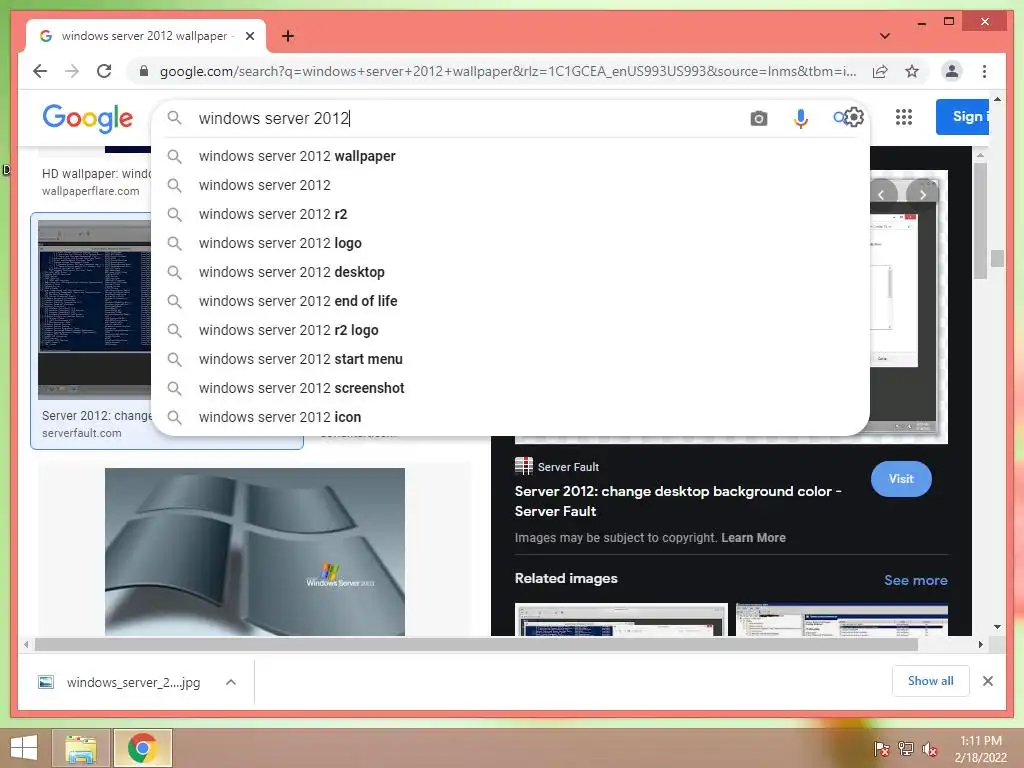The width and height of the screenshot is (1024, 768).
Task: Click the muted volume tray icon
Action: pos(929,748)
